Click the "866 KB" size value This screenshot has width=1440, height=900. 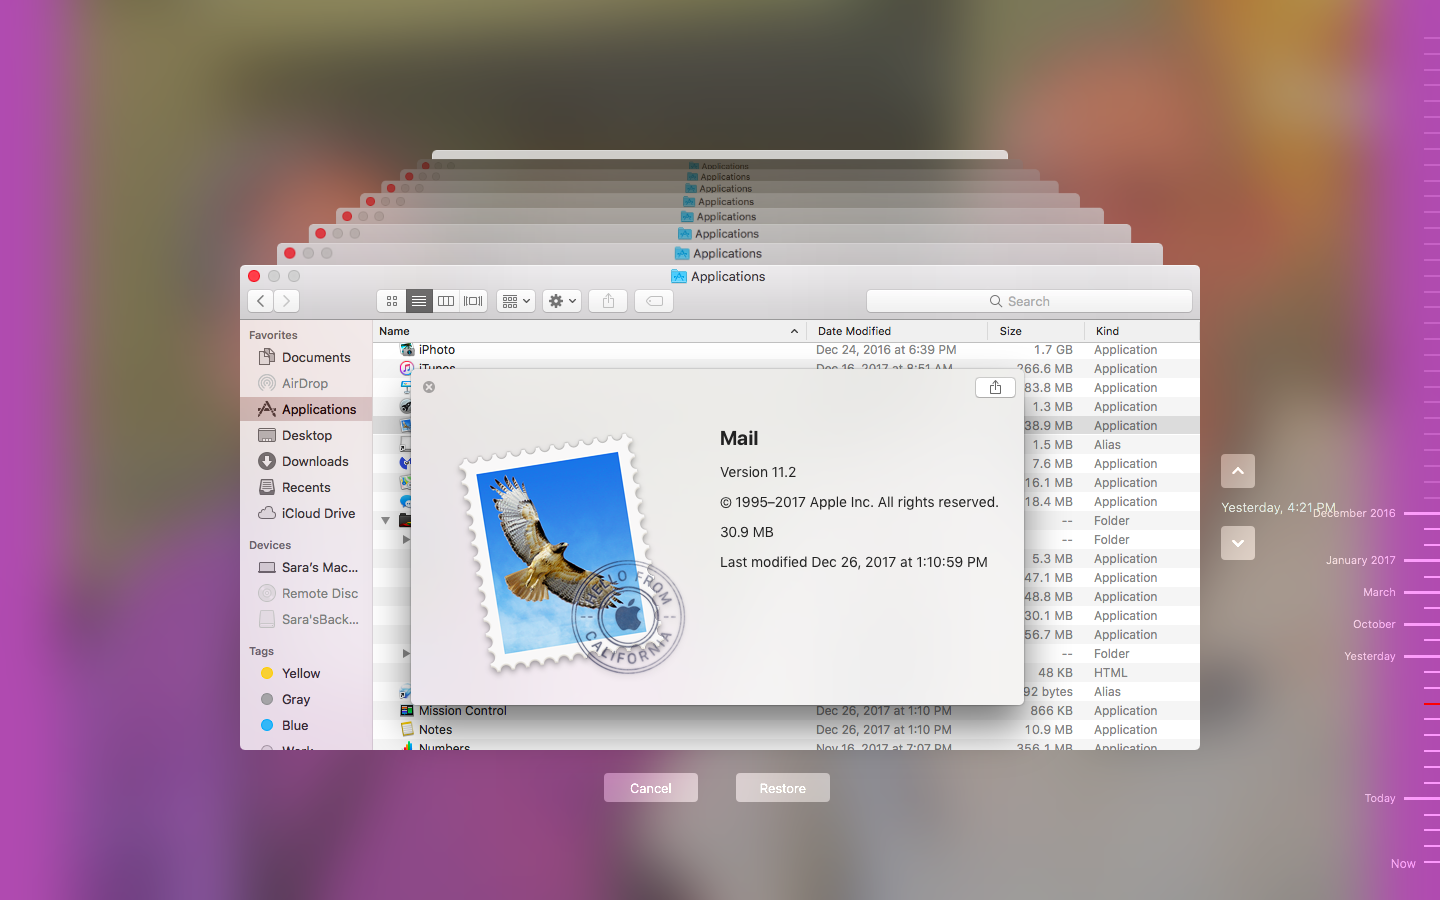pyautogui.click(x=1051, y=711)
